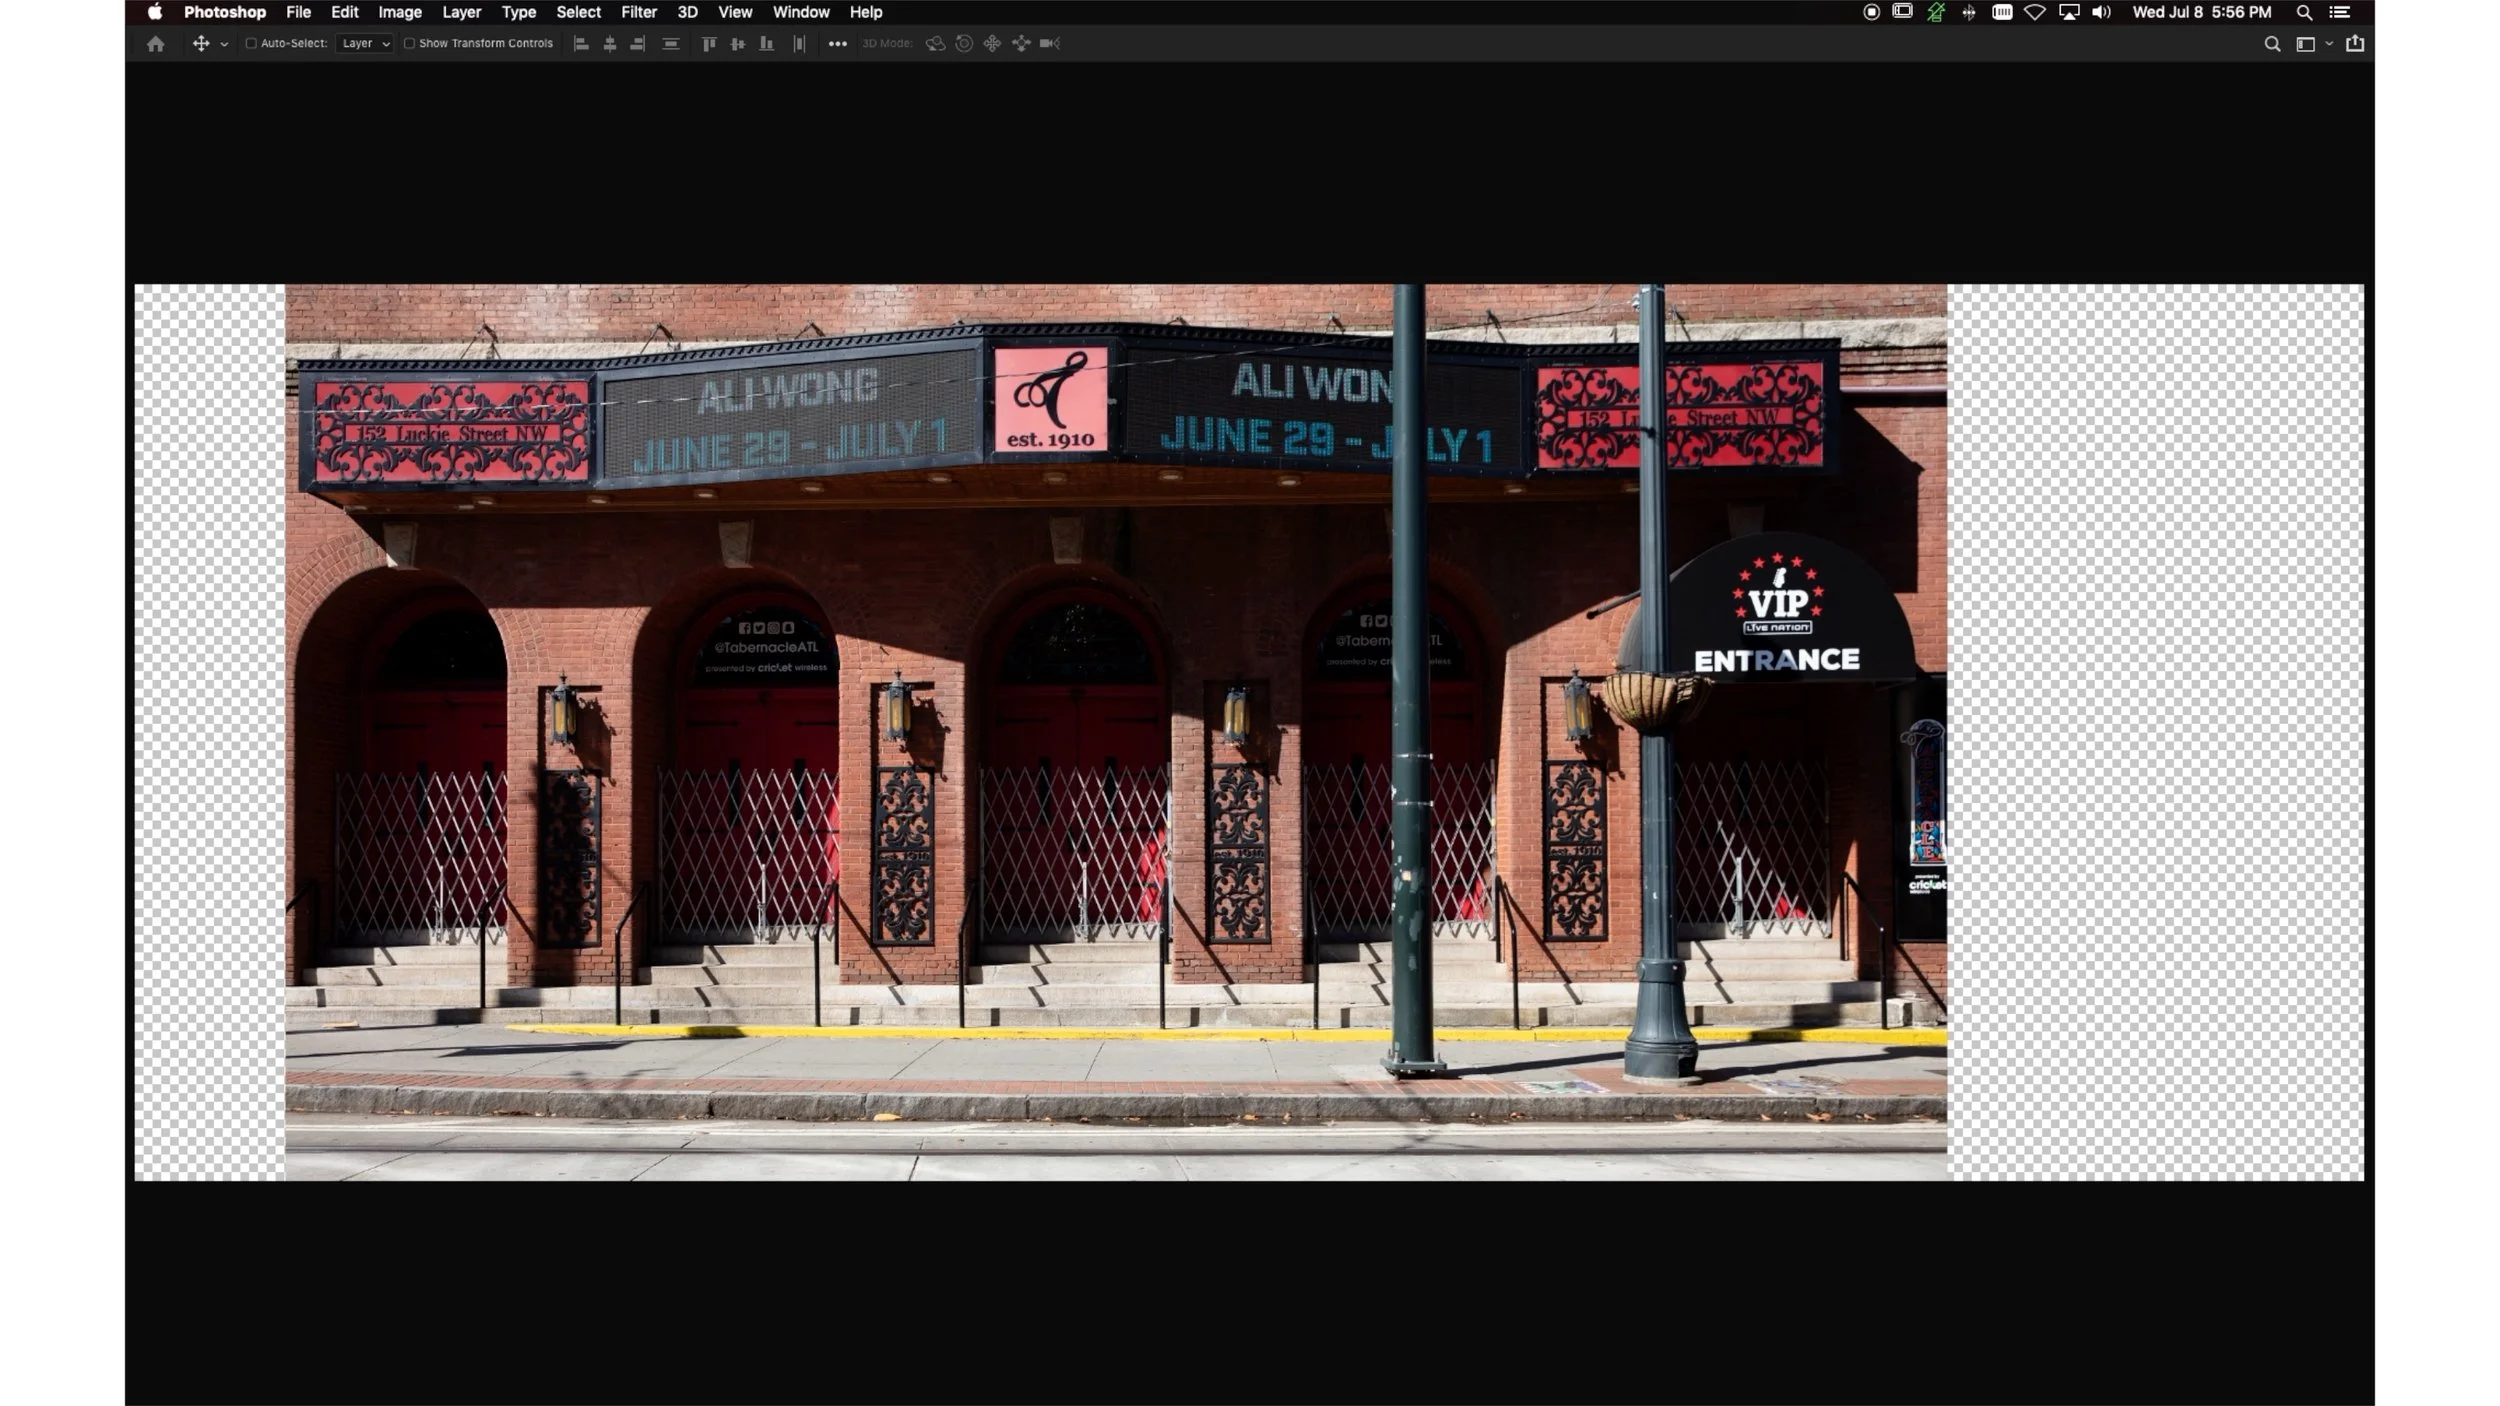This screenshot has height=1406, width=2500.
Task: Open the Window menu
Action: pos(800,12)
